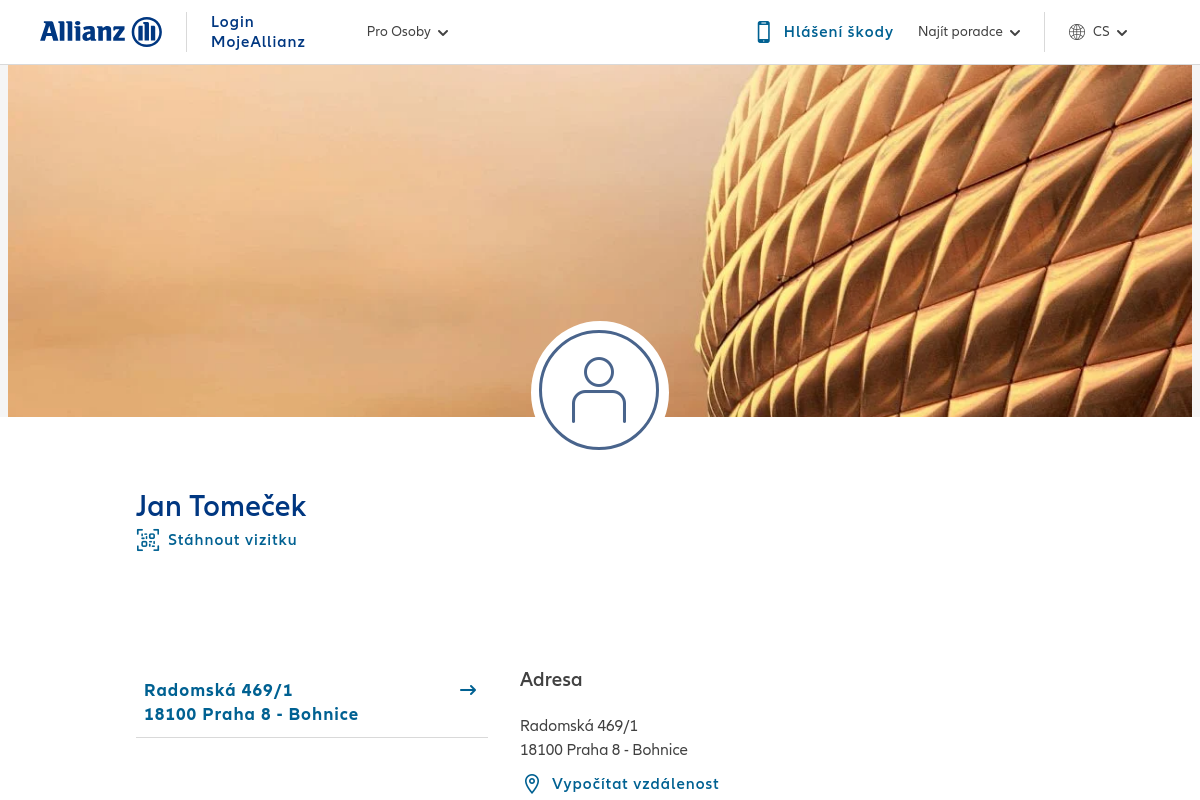The height and width of the screenshot is (800, 1200).
Task: Open Login MojeAllianz
Action: [x=258, y=31]
